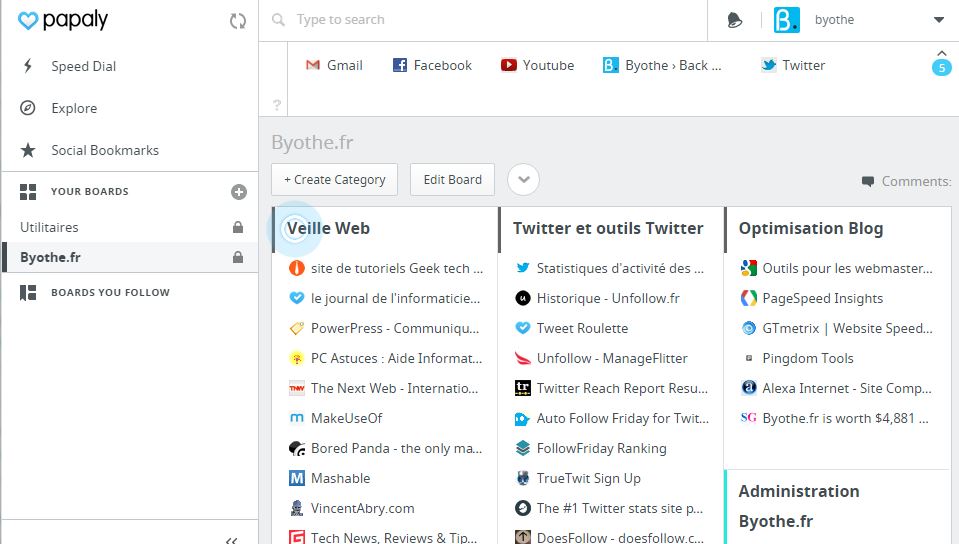Click Unfollow - ManageFlitter favicon
The image size is (959, 544).
523,358
